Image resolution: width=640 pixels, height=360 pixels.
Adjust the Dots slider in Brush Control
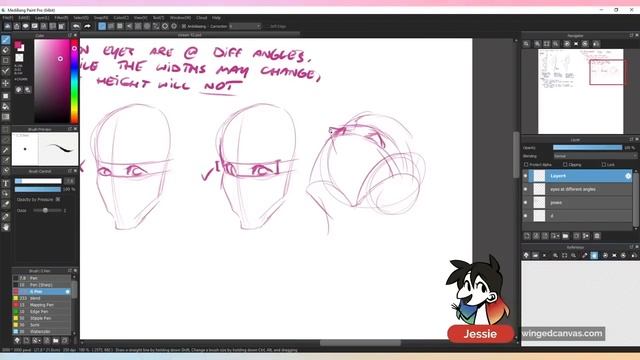(x=47, y=210)
